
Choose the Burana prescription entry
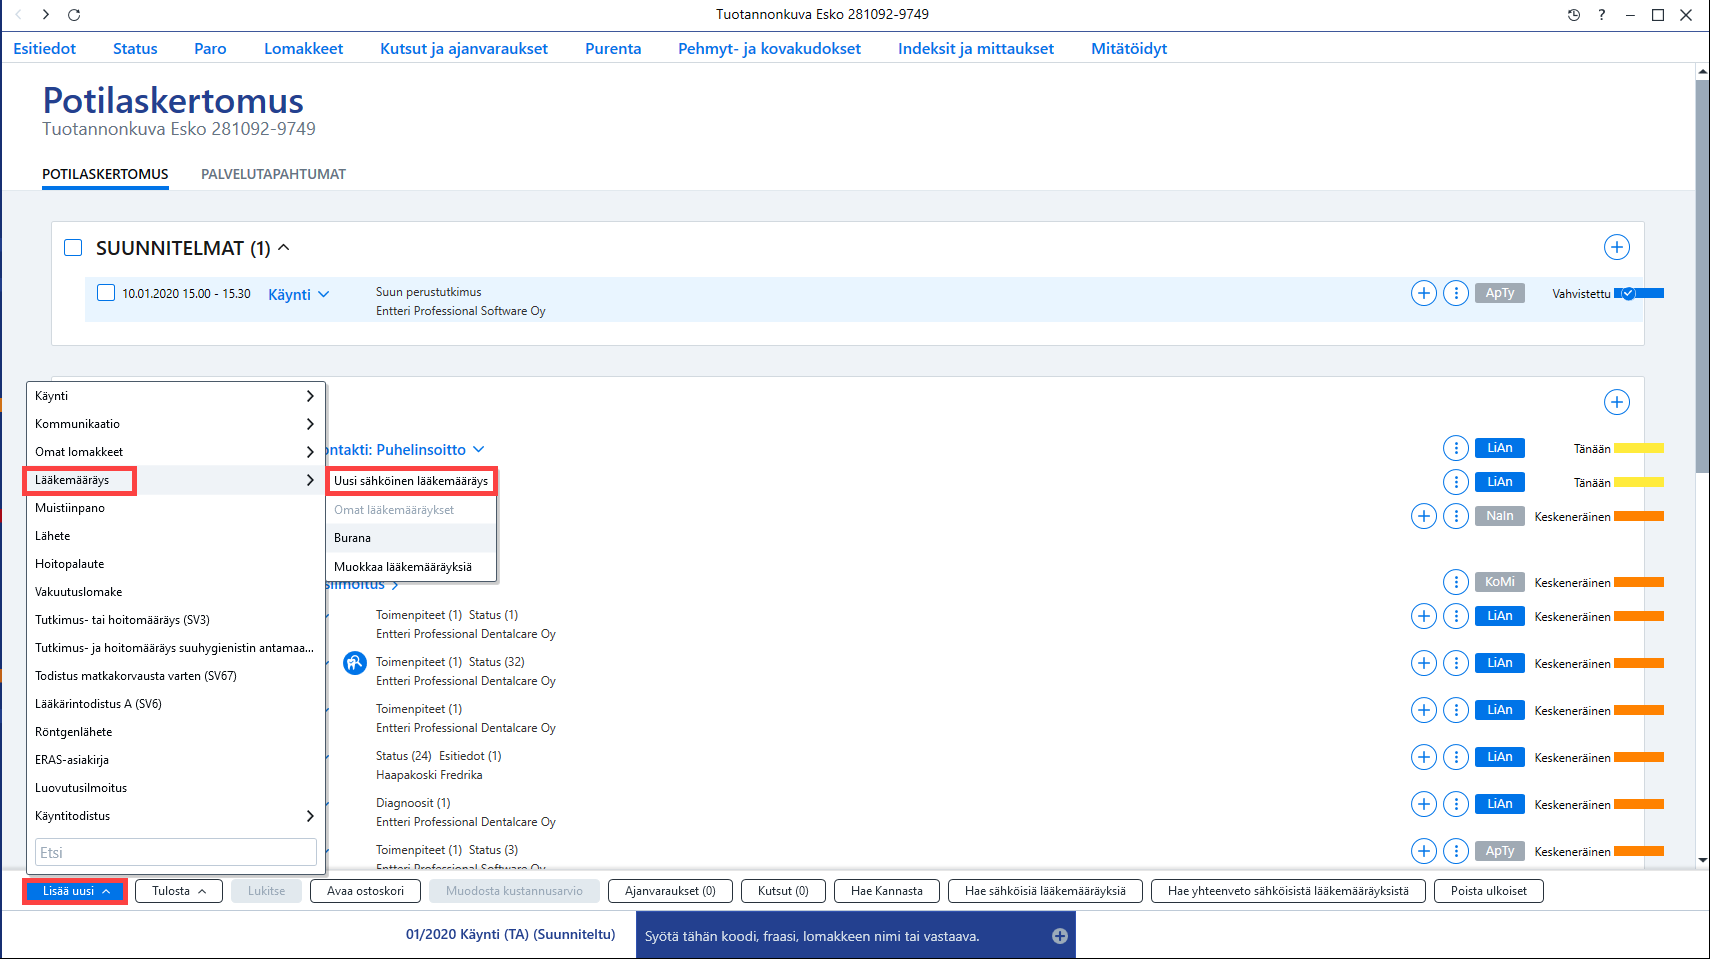(x=411, y=538)
